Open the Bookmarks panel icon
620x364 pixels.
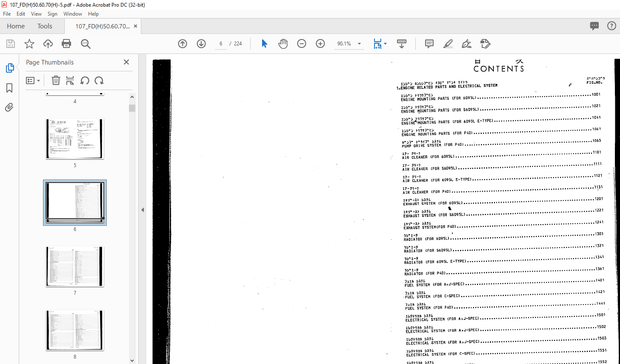click(x=9, y=87)
